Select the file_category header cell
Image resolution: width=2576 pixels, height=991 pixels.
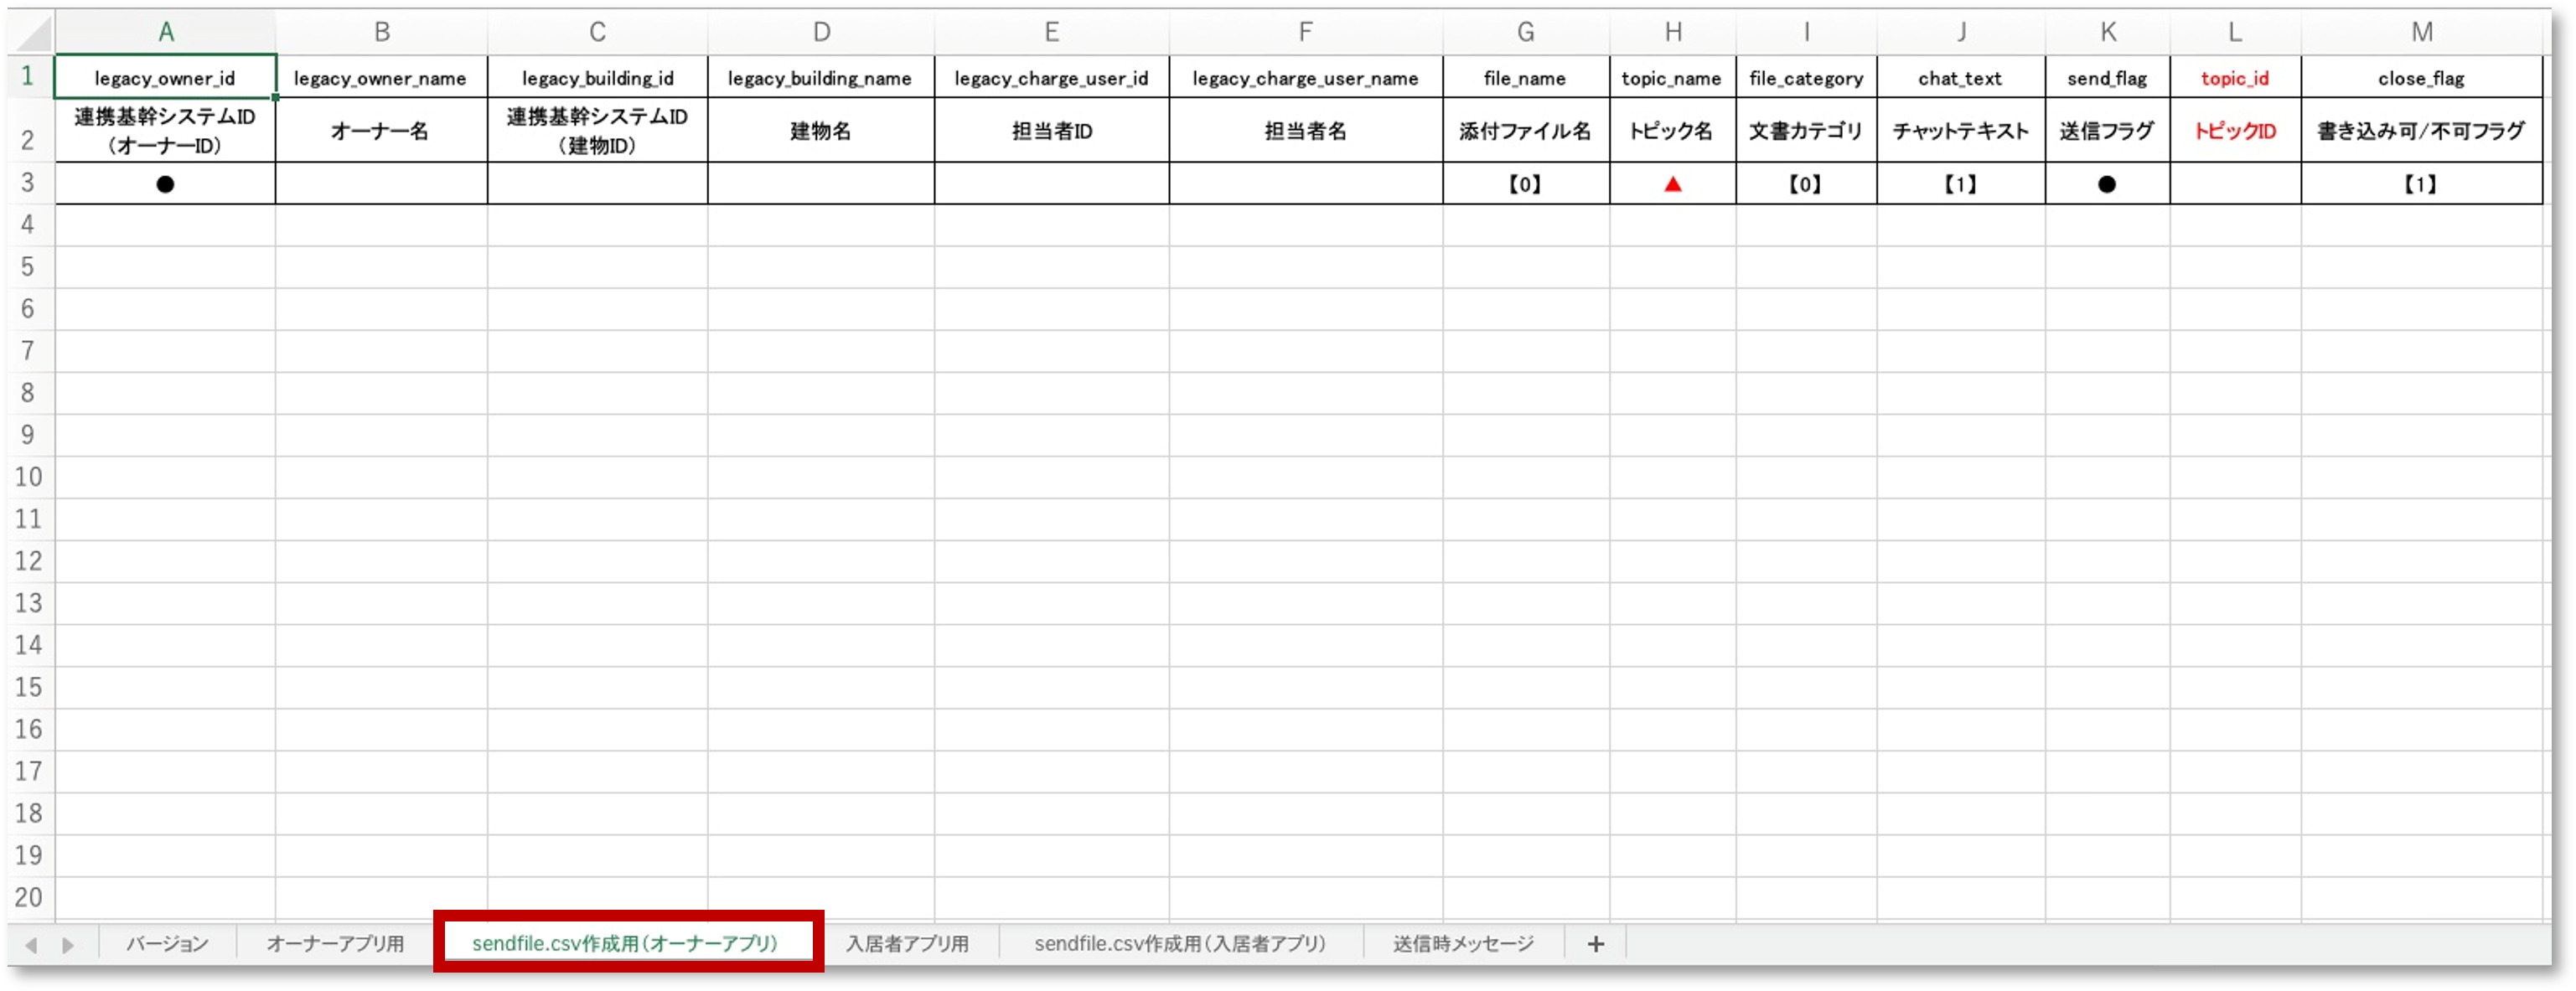point(1806,77)
